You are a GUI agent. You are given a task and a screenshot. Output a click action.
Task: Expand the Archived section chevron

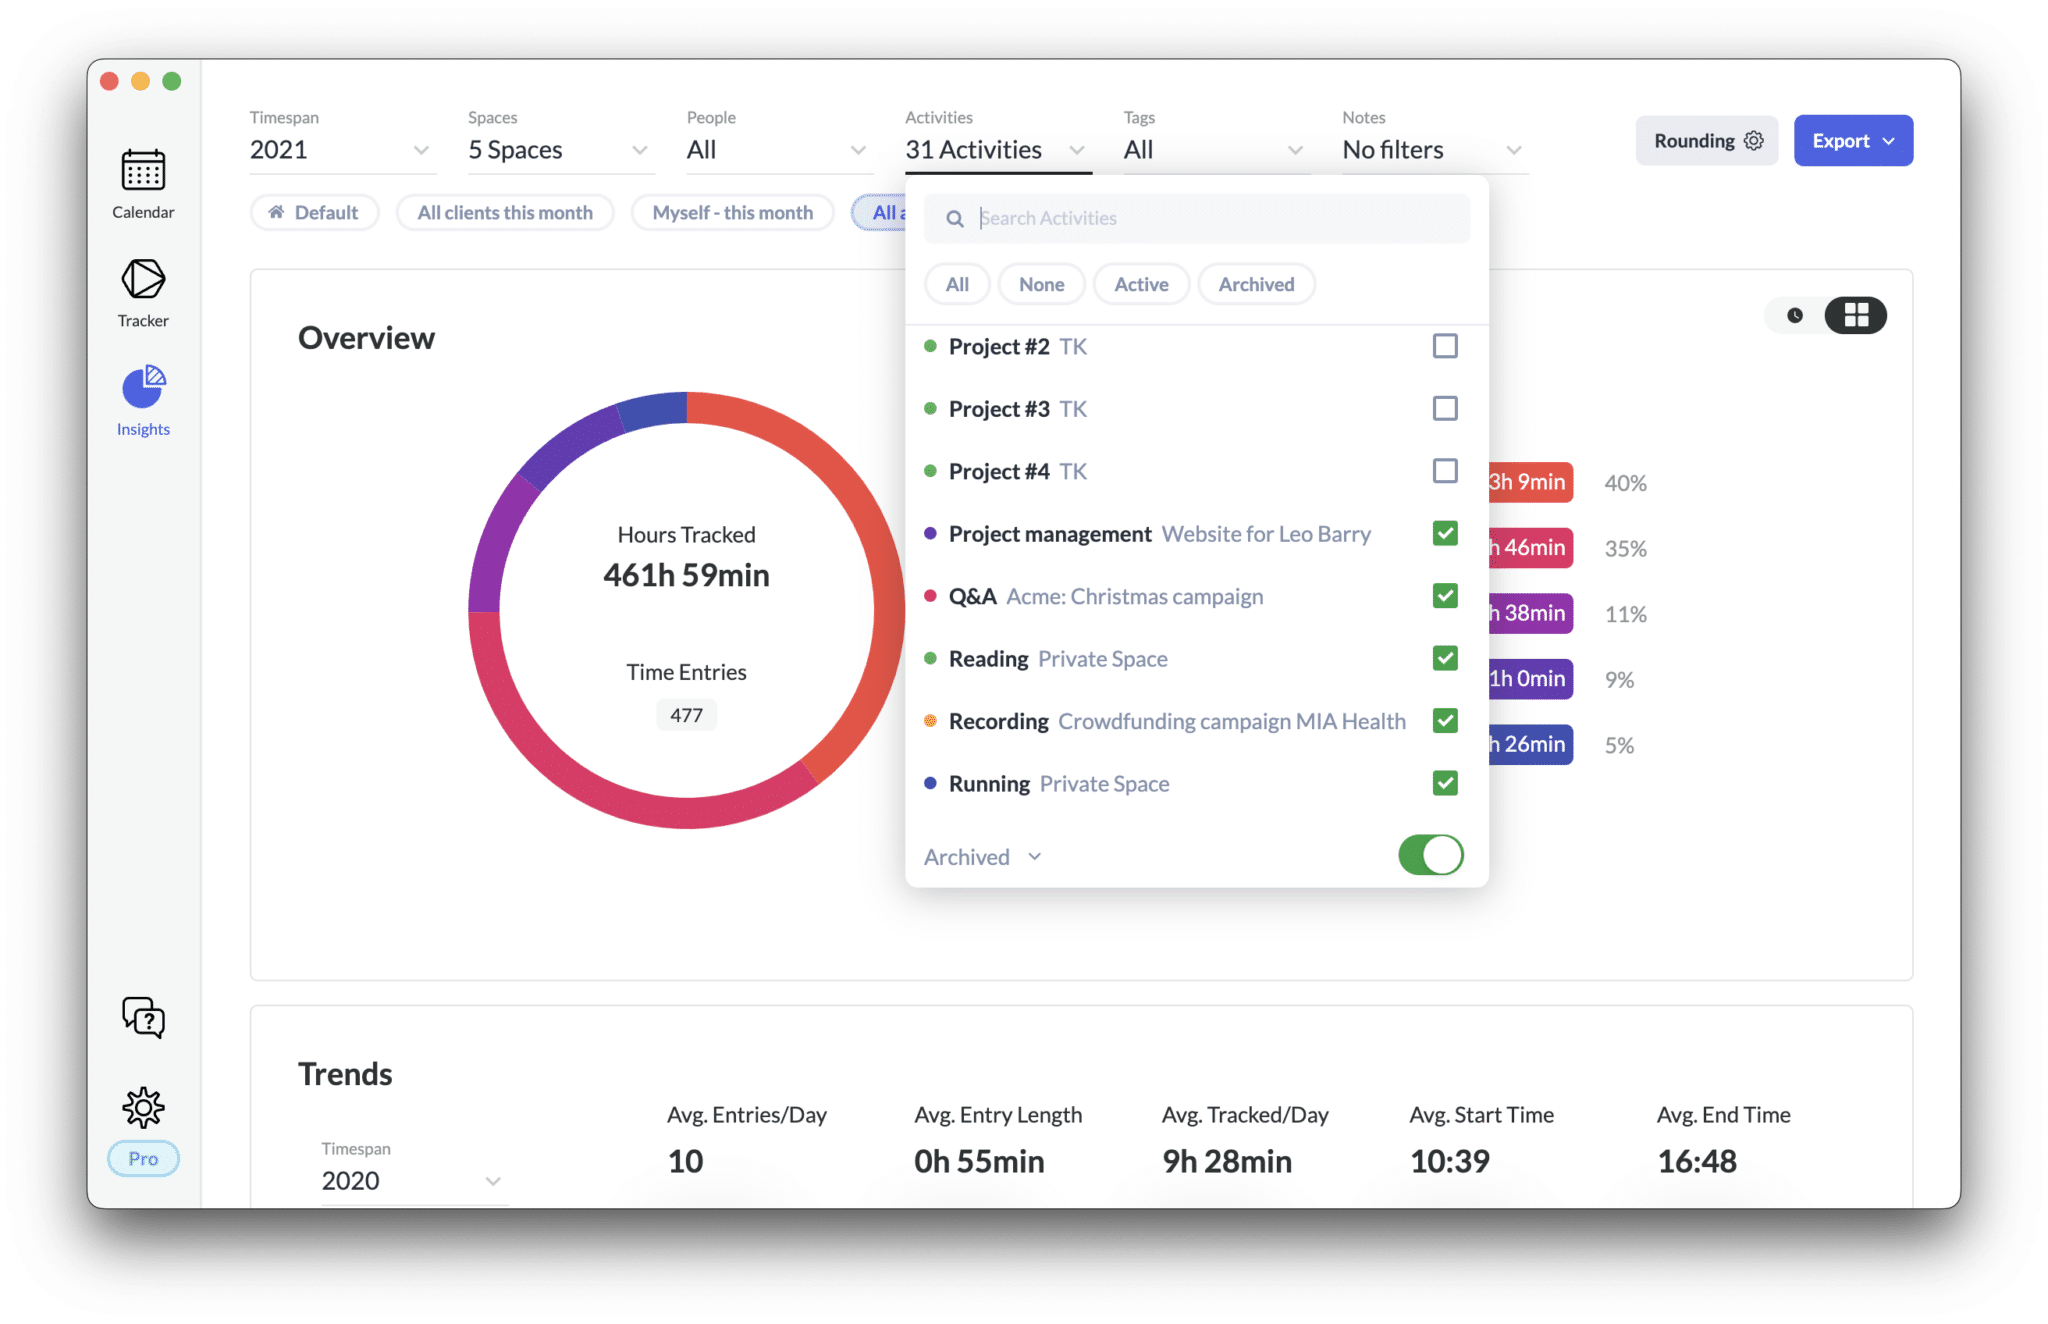pos(1035,857)
